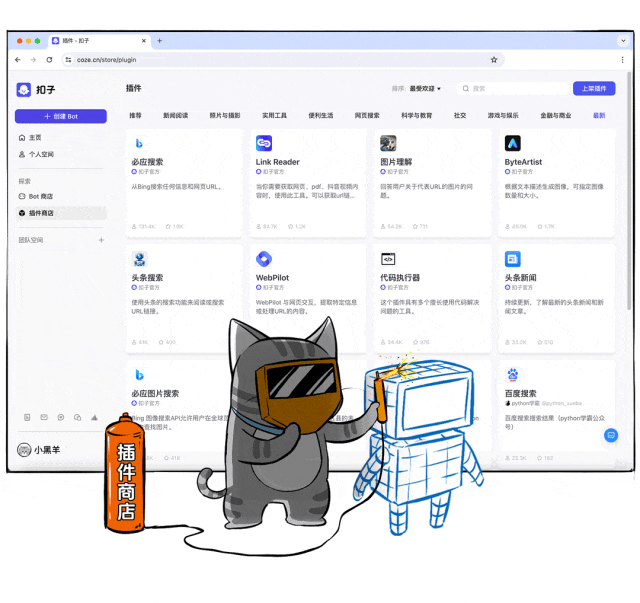Image resolution: width=640 pixels, height=603 pixels.
Task: Open the Link Reader plugin title
Action: (x=278, y=162)
